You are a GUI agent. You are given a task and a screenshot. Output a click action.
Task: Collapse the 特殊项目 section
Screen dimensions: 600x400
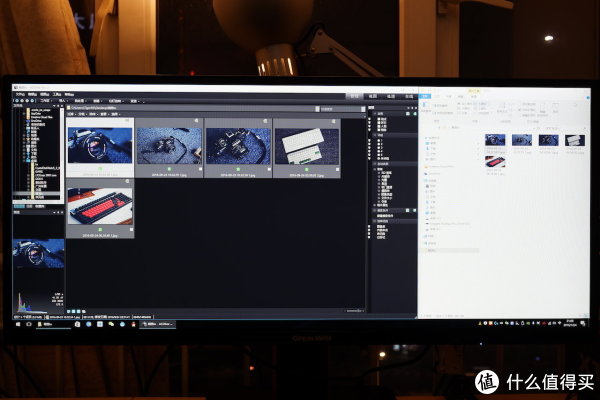[374, 221]
